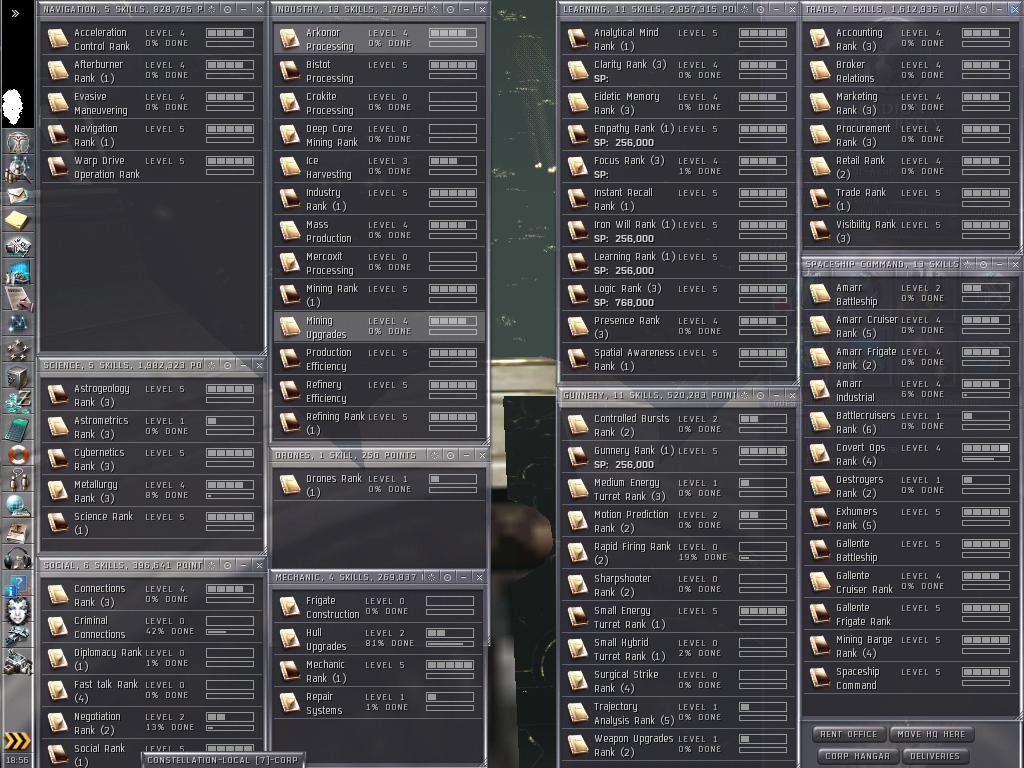Open the character sheet Vitruvian man icon
This screenshot has height=768, width=1024.
pos(18,142)
